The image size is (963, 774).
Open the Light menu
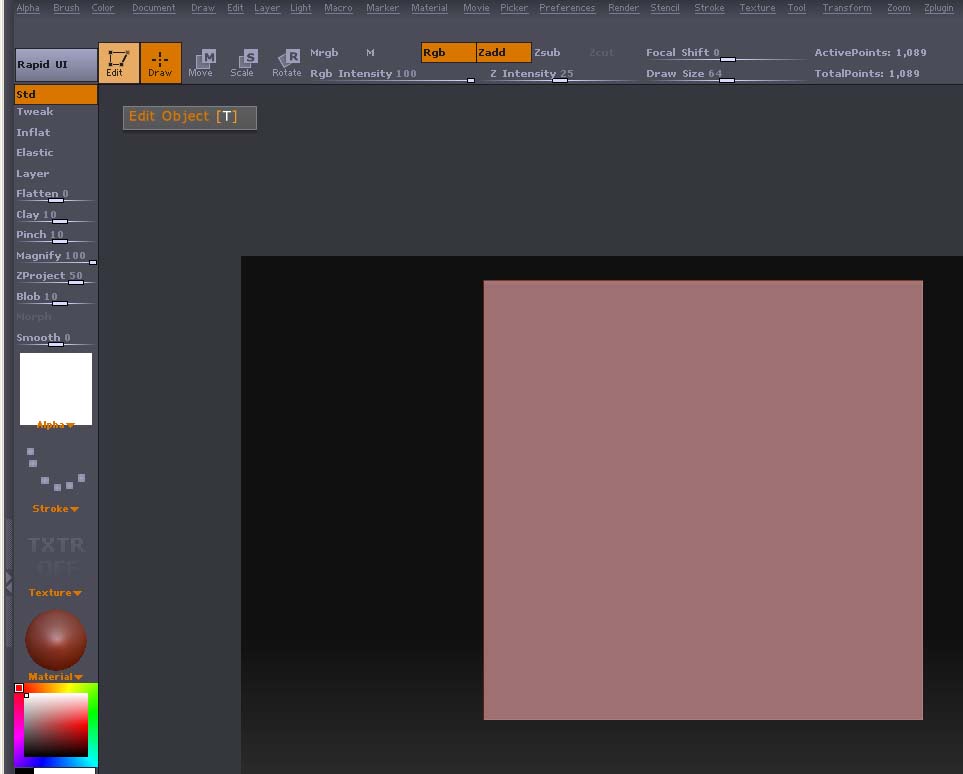click(x=301, y=8)
